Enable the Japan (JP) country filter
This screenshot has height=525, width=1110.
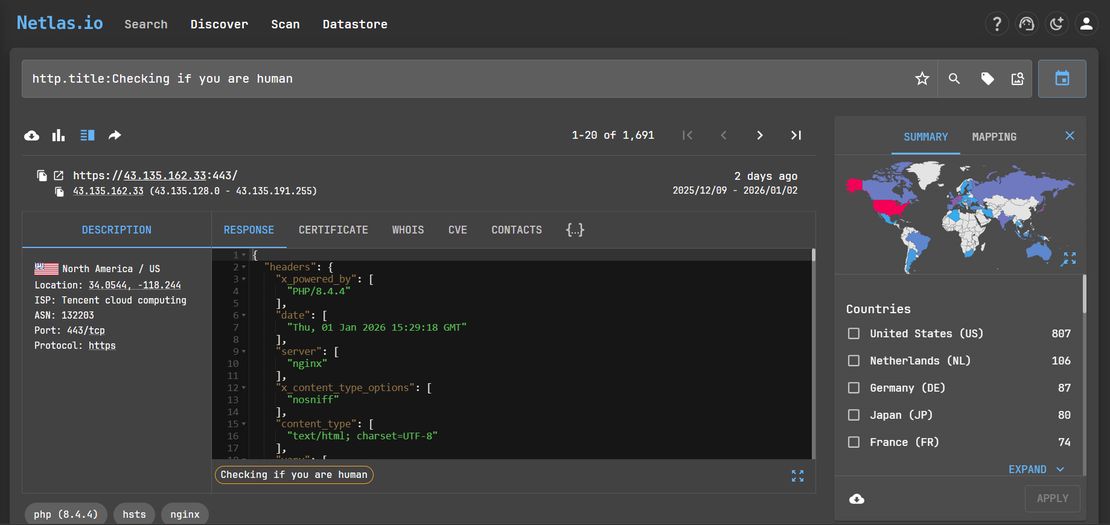[x=854, y=415]
